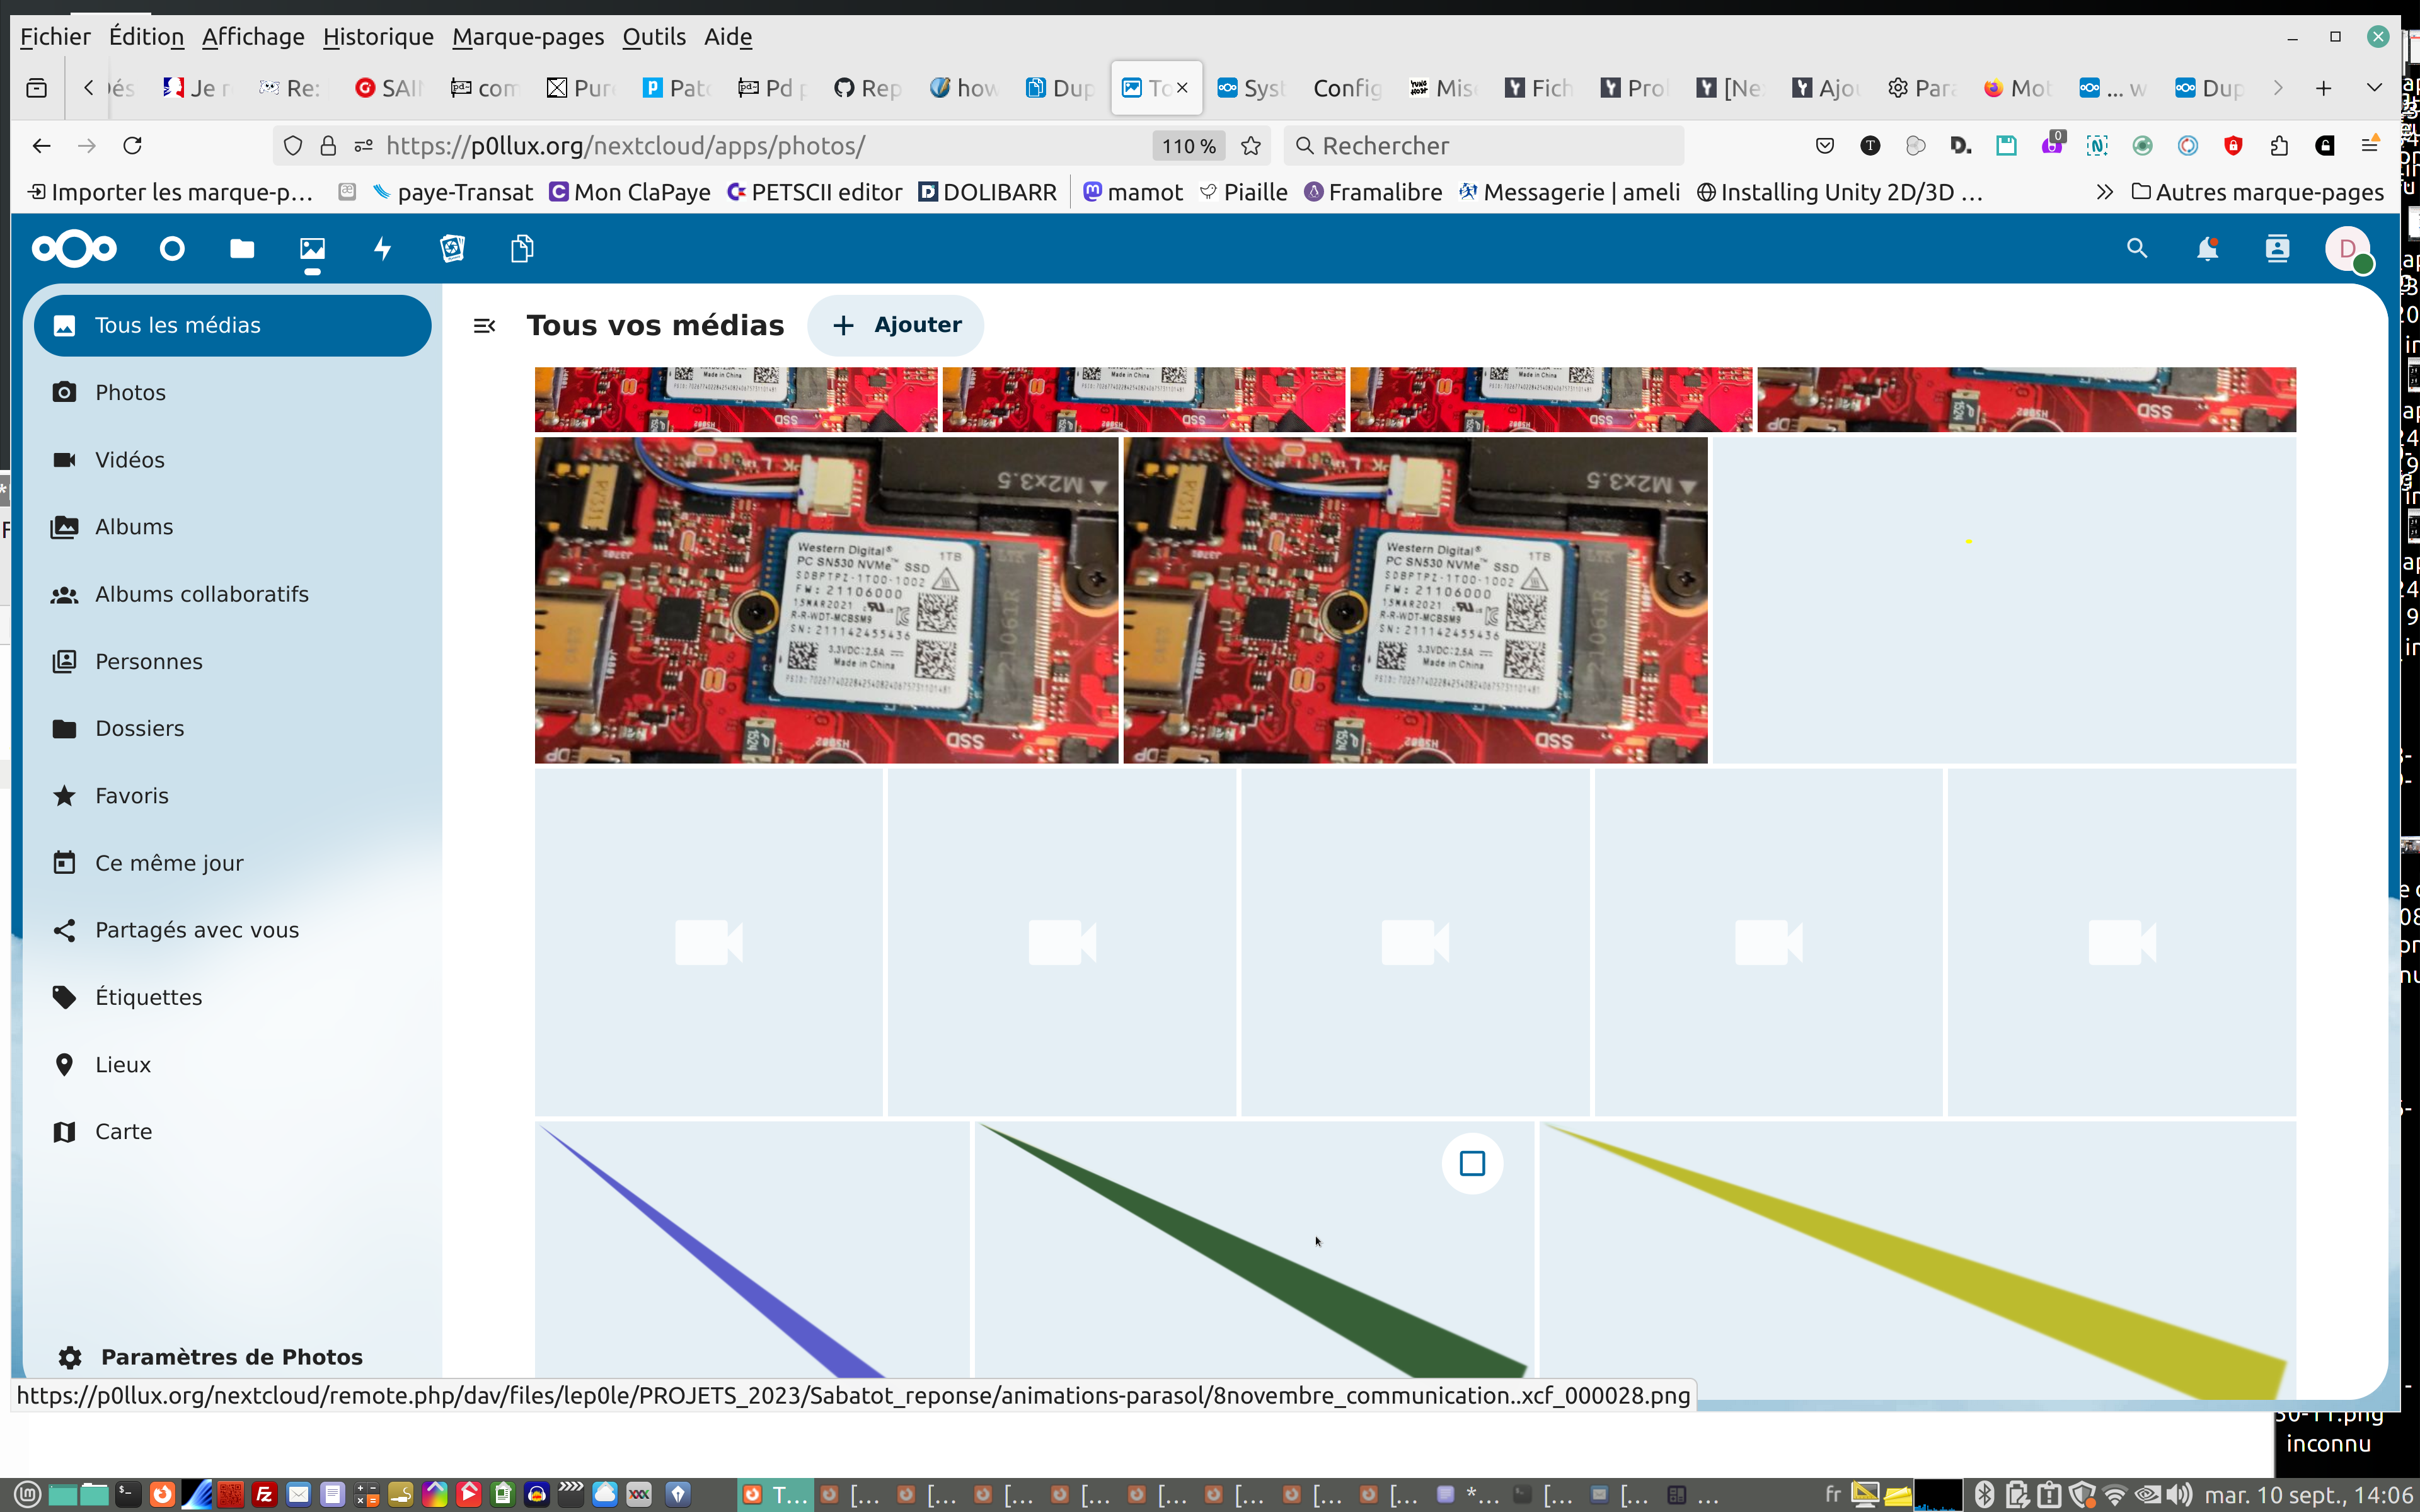Screen dimensions: 2420x1512
Task: Open the user avatar menu
Action: (x=2347, y=248)
